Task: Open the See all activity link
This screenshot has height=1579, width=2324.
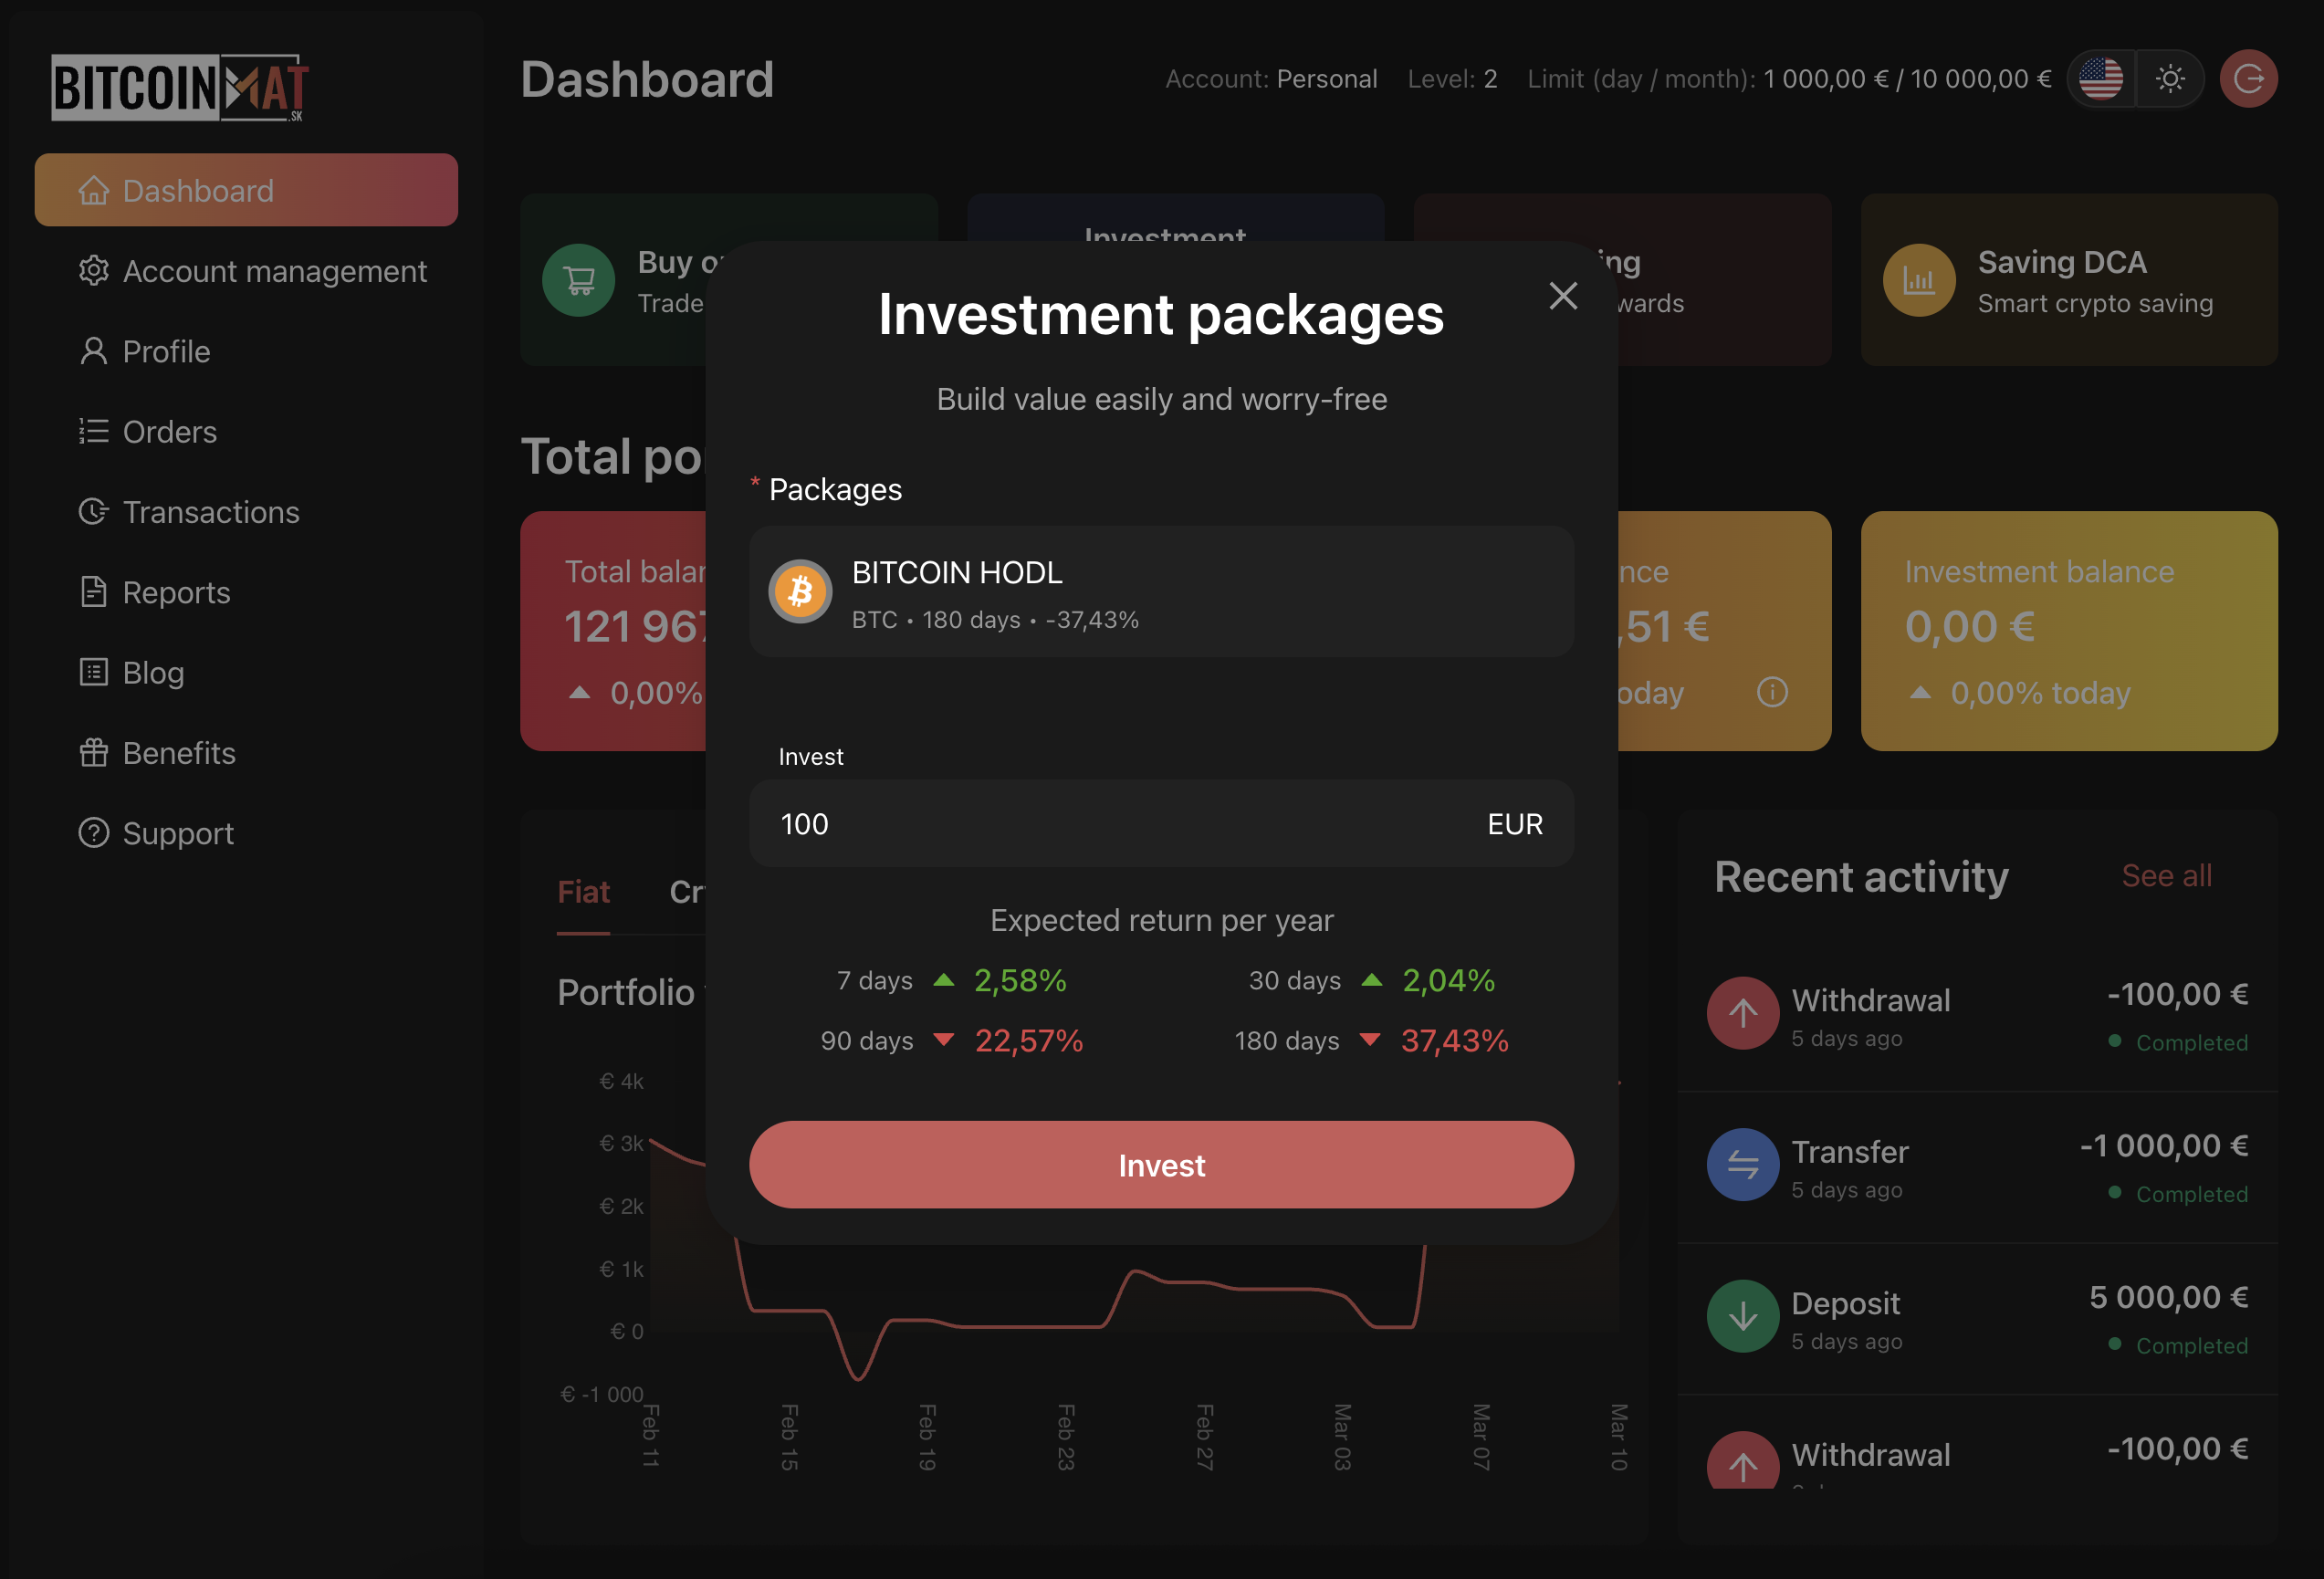Action: [2166, 875]
